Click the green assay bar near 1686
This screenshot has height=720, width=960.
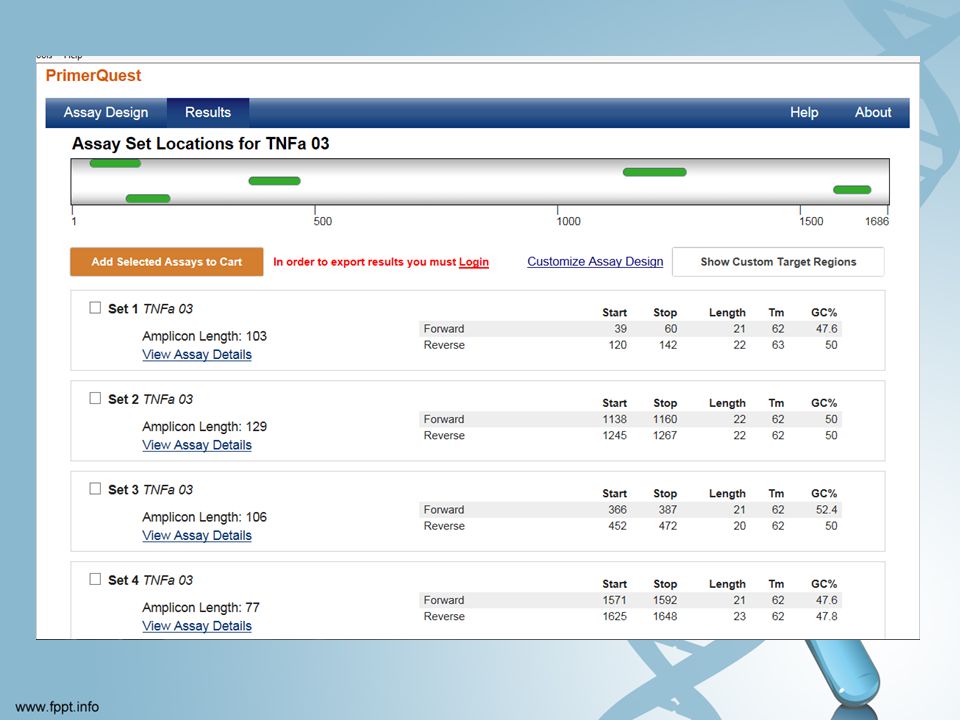click(x=852, y=190)
